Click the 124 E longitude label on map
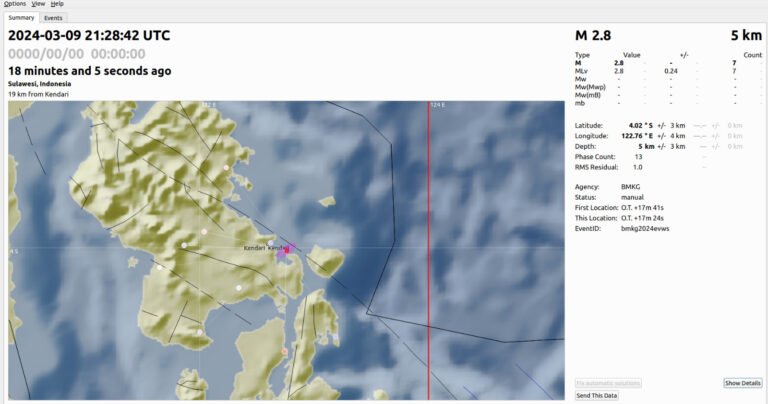The width and height of the screenshot is (768, 404). [x=438, y=105]
